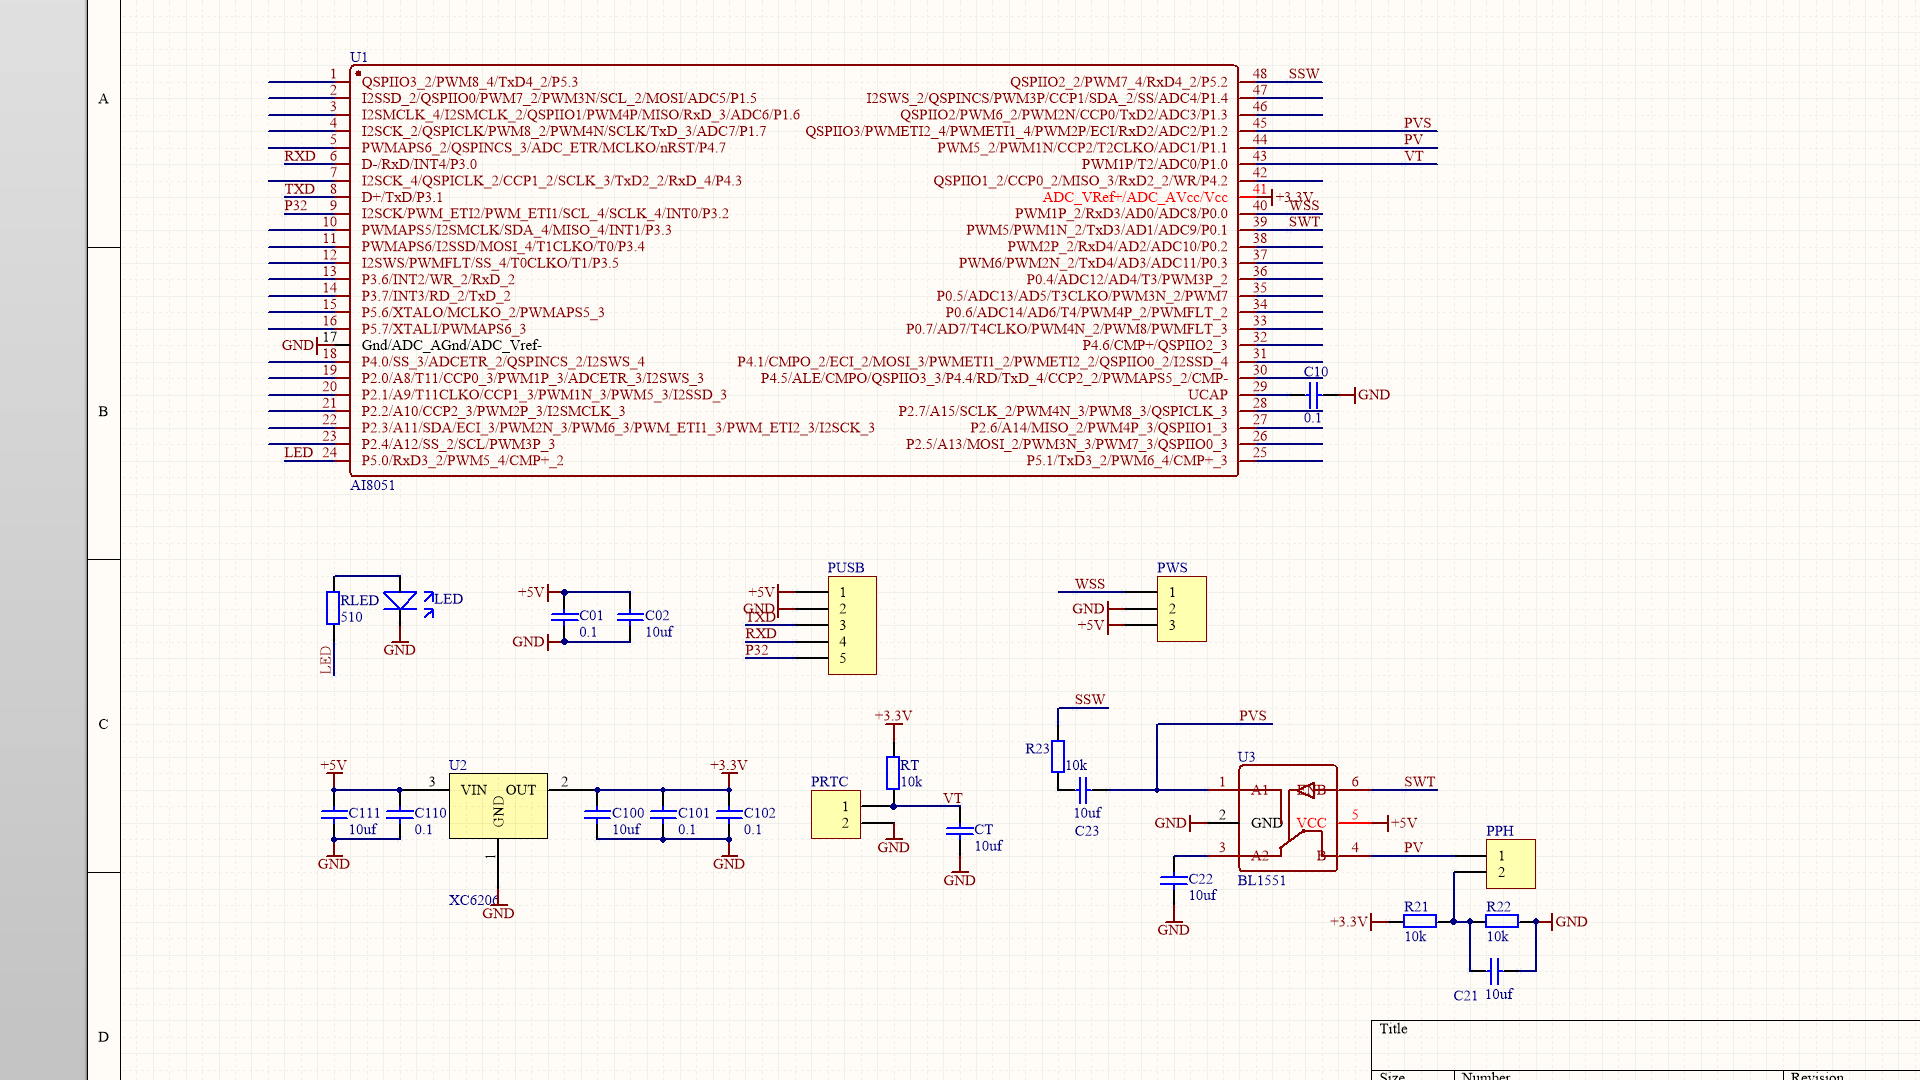Select capacitor C10 near the UCAP pin
This screenshot has width=1920, height=1080.
(1314, 395)
